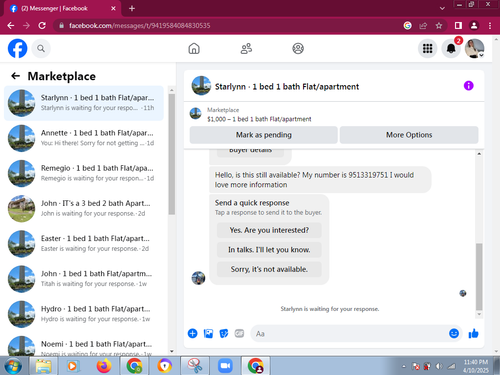The height and width of the screenshot is (375, 500).
Task: Choose a sticker icon
Action: click(224, 333)
